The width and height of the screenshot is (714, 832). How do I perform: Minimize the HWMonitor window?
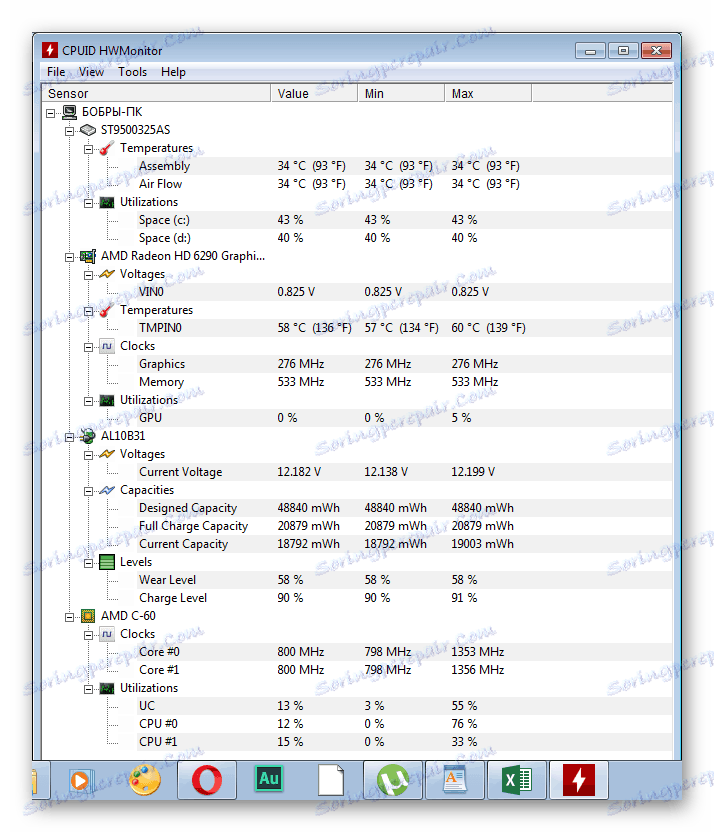(x=590, y=51)
